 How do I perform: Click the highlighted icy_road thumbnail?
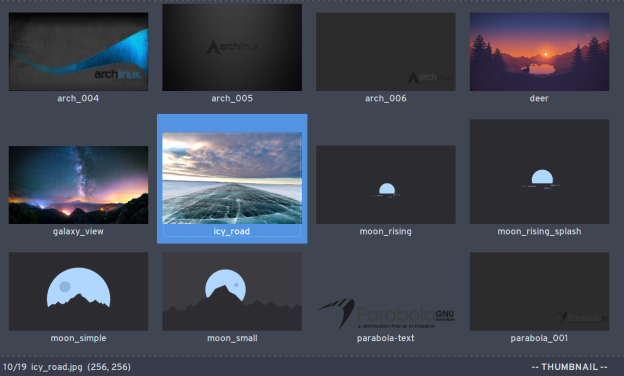[232, 178]
